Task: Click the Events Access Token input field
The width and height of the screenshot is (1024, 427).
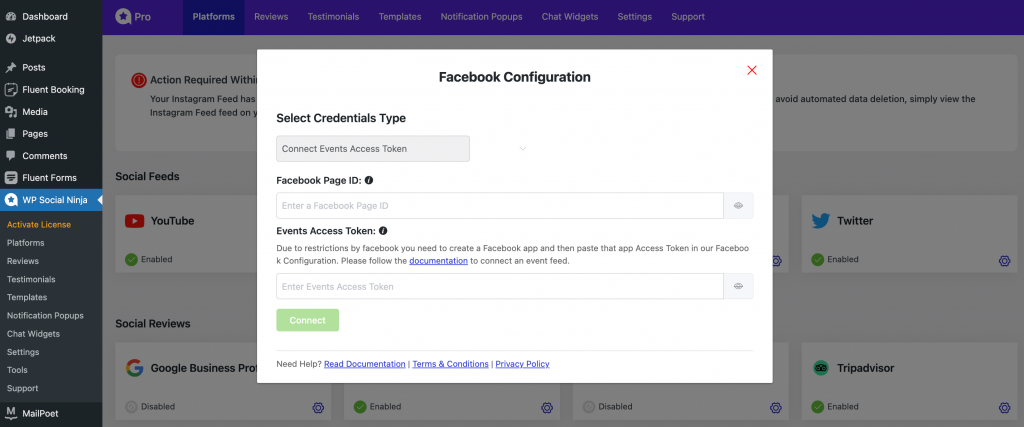Action: [500, 287]
